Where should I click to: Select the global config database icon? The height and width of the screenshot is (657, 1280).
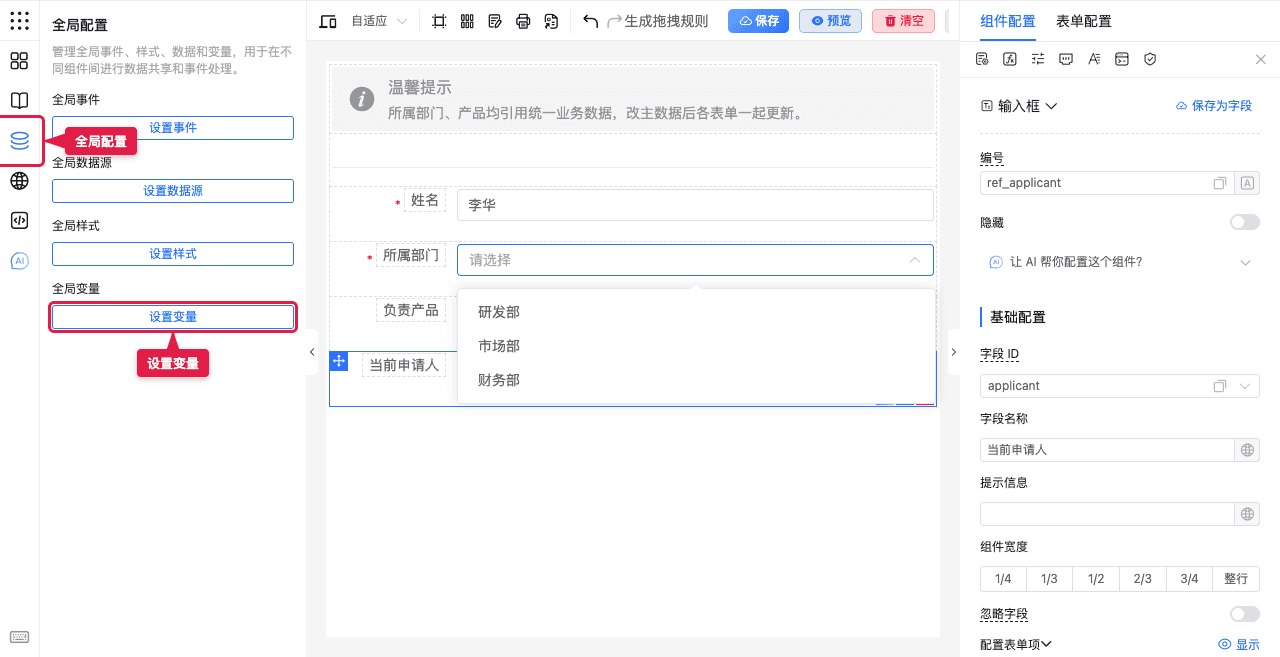[x=19, y=141]
